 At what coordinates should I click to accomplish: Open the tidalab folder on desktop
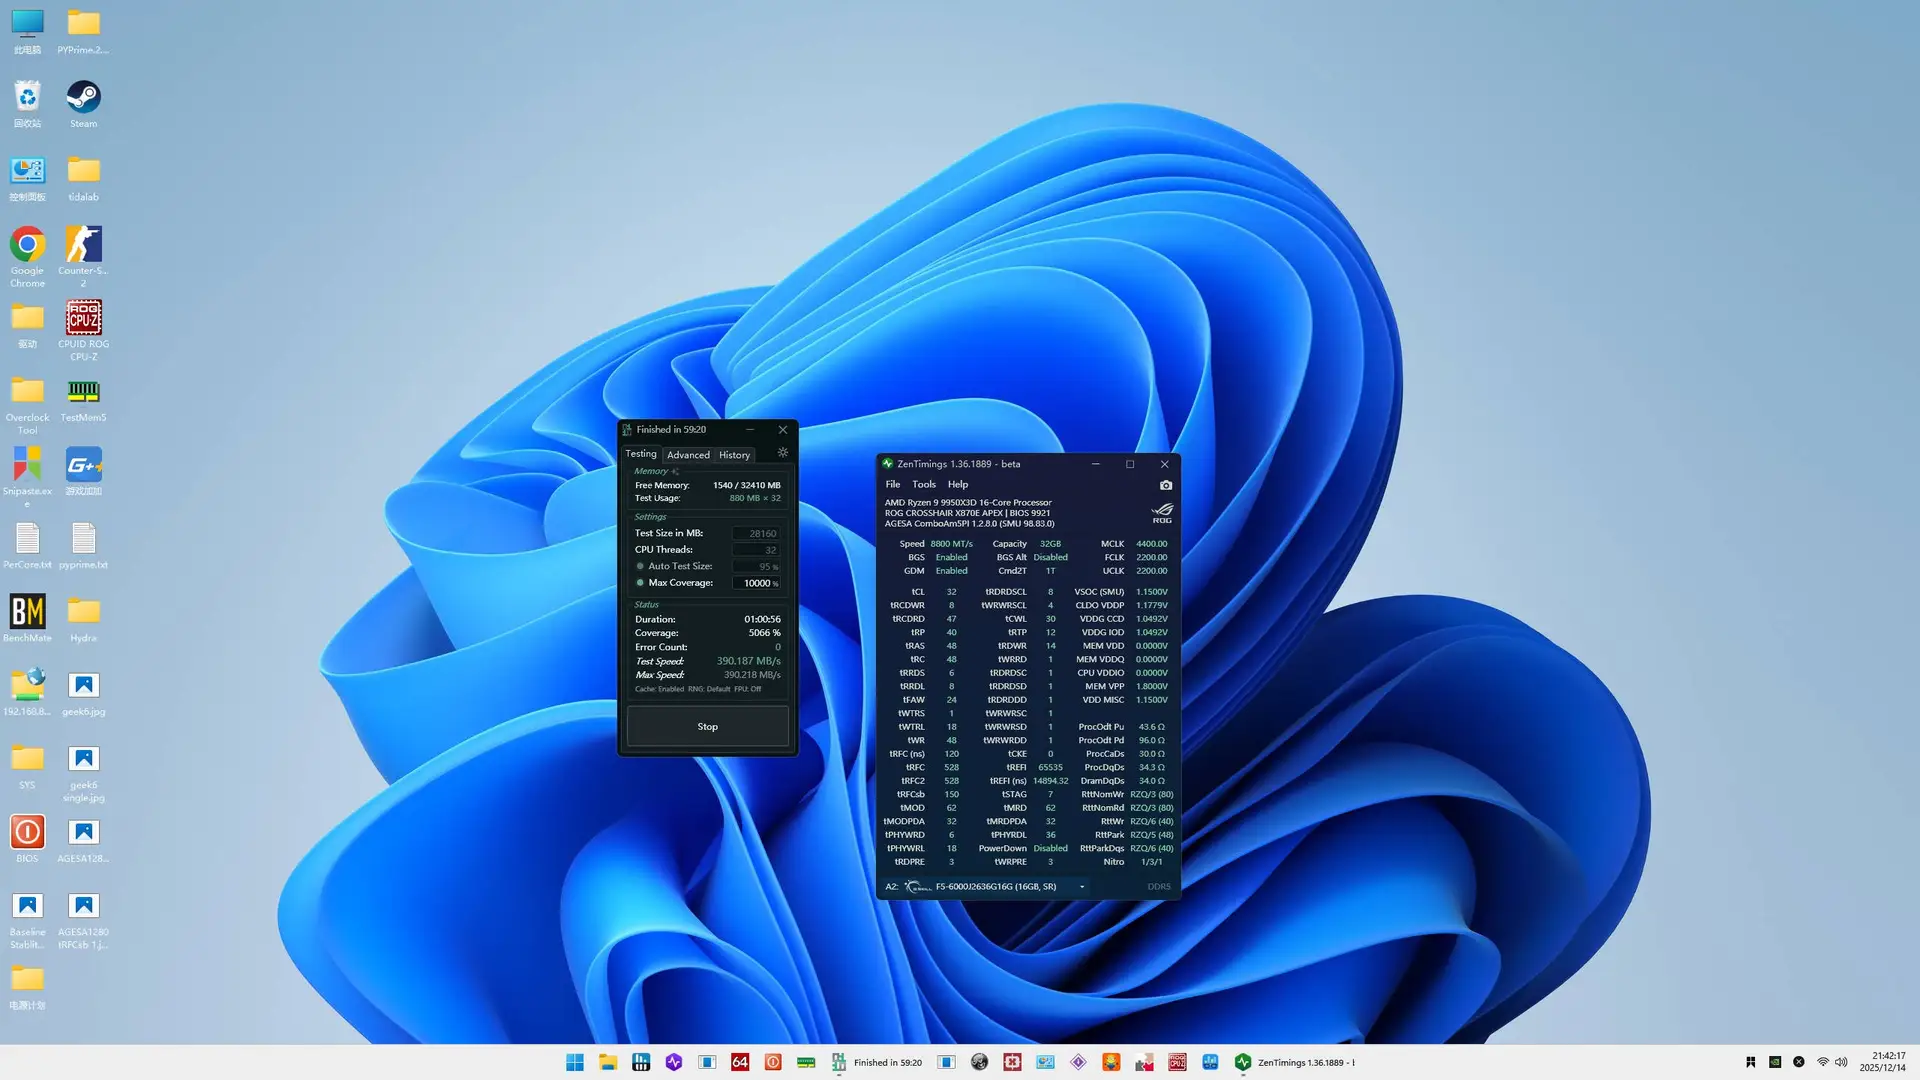(83, 178)
